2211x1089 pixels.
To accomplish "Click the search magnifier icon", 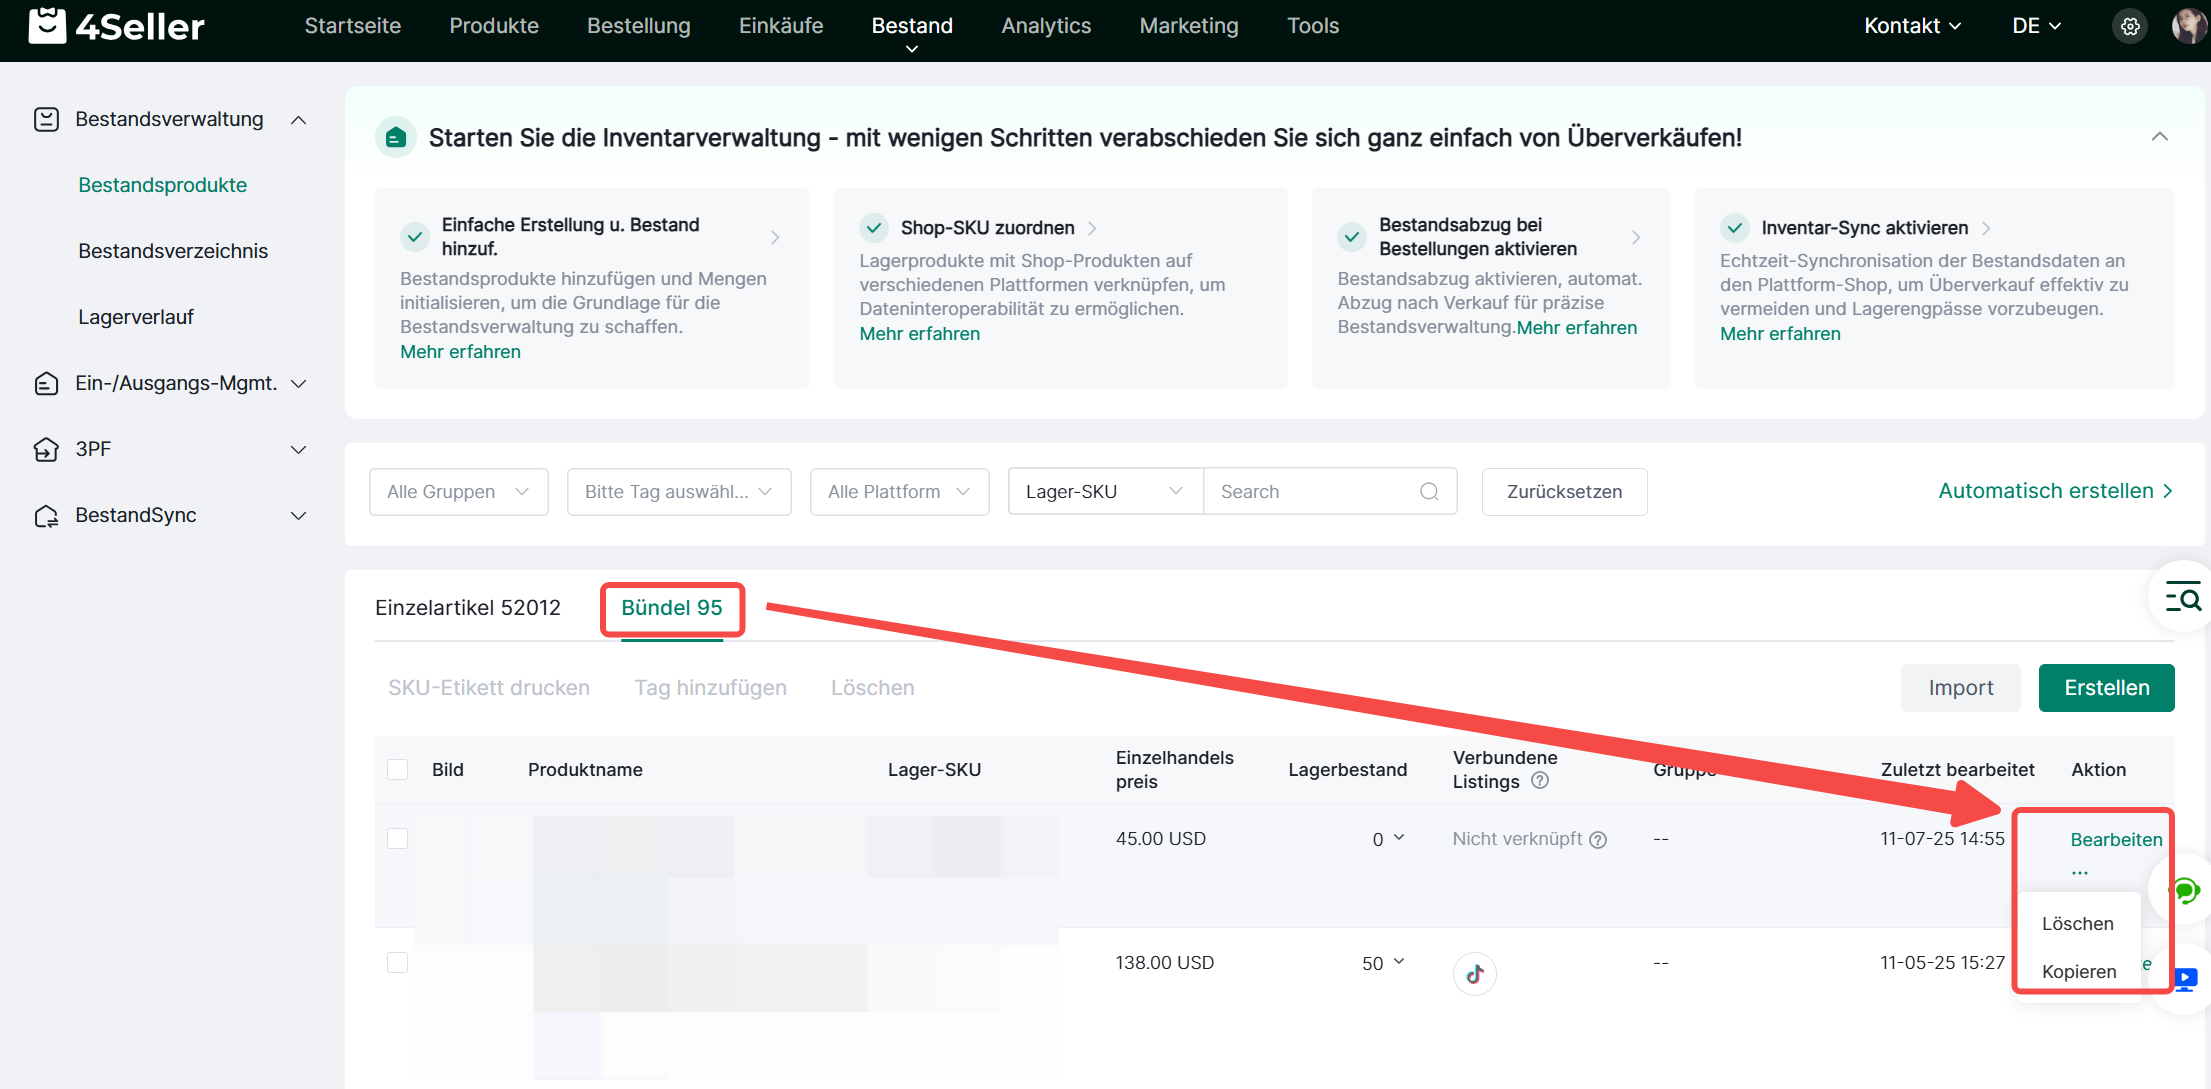I will tap(1429, 492).
